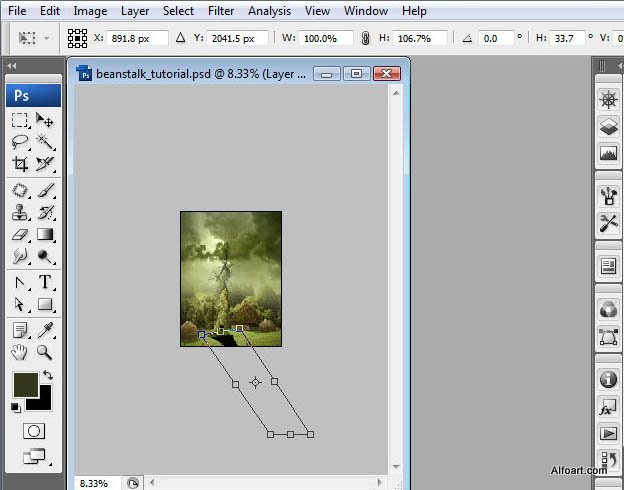Choose the Eraser tool
Image resolution: width=624 pixels, height=490 pixels.
(x=20, y=235)
